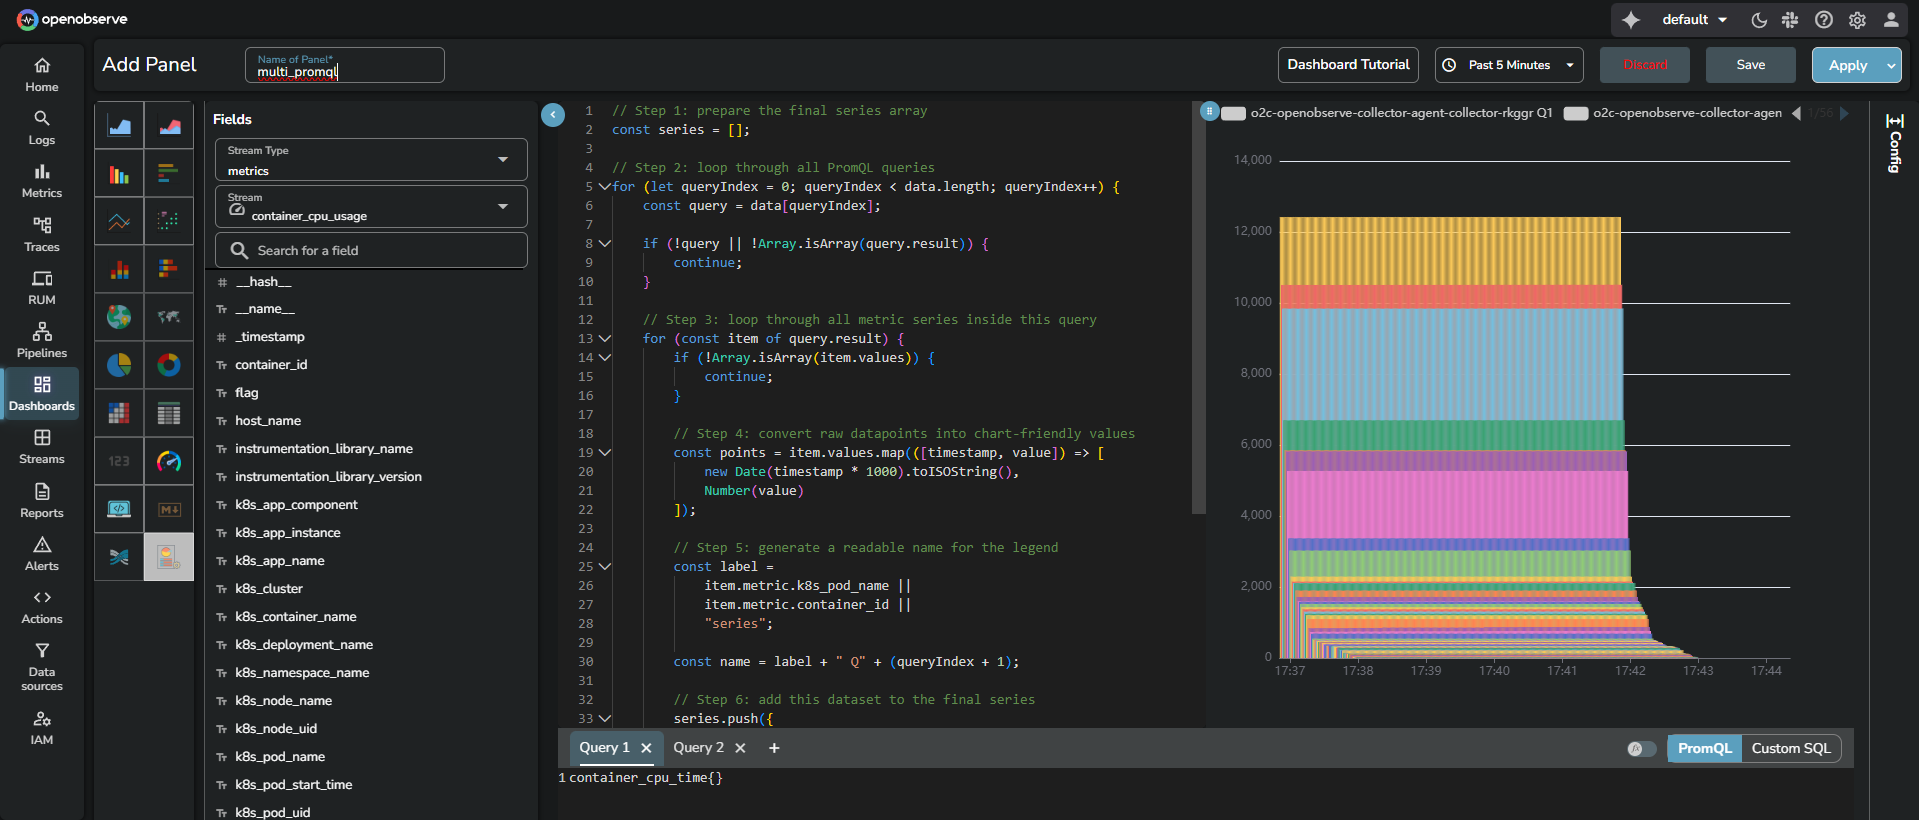
Task: Open the Apply button dropdown arrow
Action: point(1891,65)
